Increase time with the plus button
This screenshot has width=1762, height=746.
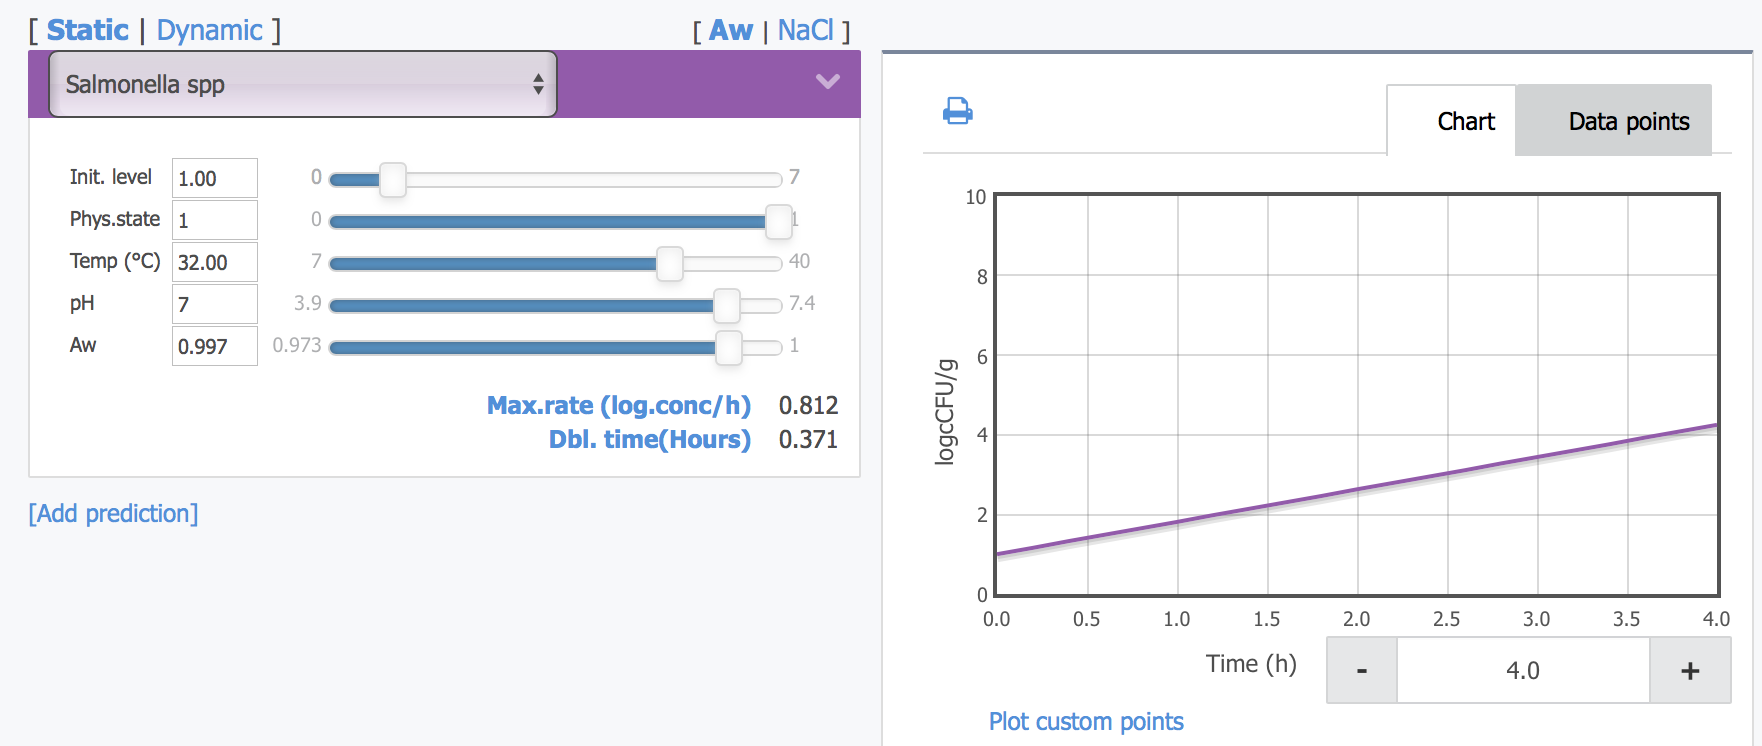click(1690, 670)
